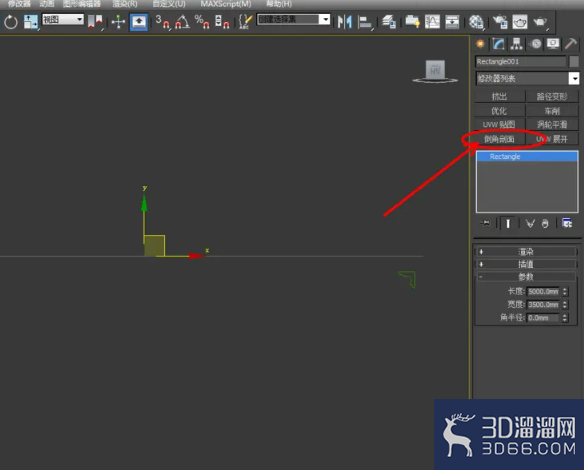Click the Align tool icon

point(365,22)
